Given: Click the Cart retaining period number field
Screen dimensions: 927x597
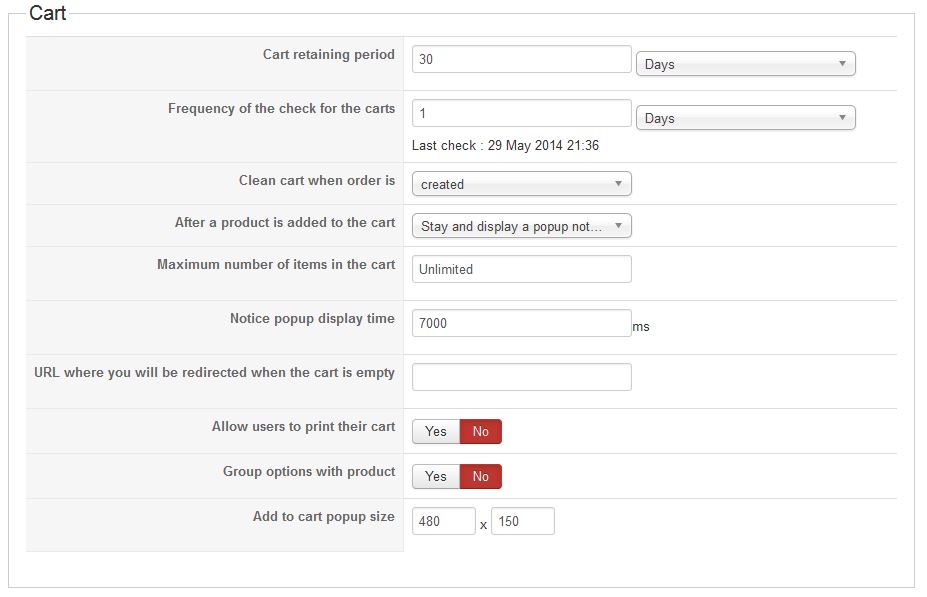Looking at the screenshot, I should point(521,59).
